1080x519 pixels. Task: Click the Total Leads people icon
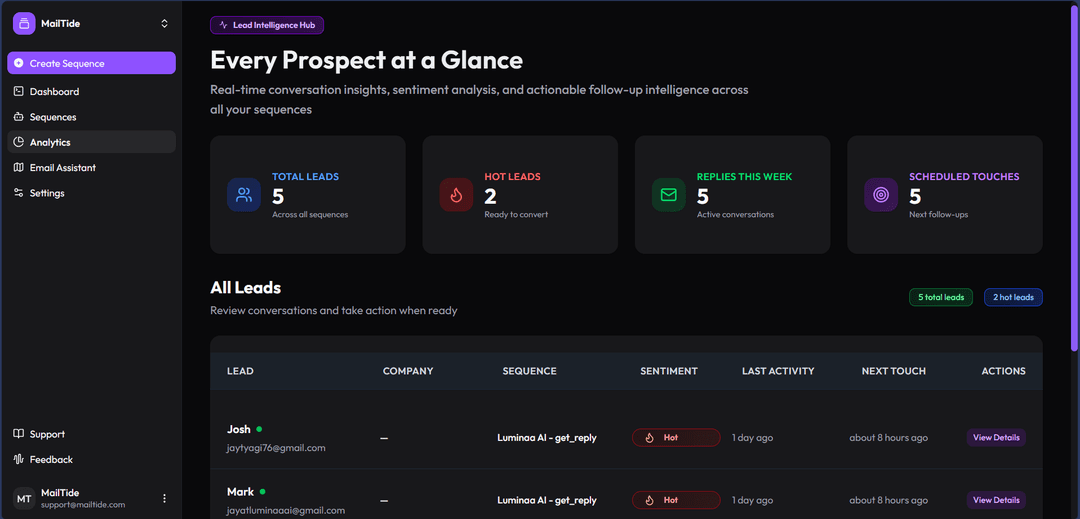pos(244,195)
